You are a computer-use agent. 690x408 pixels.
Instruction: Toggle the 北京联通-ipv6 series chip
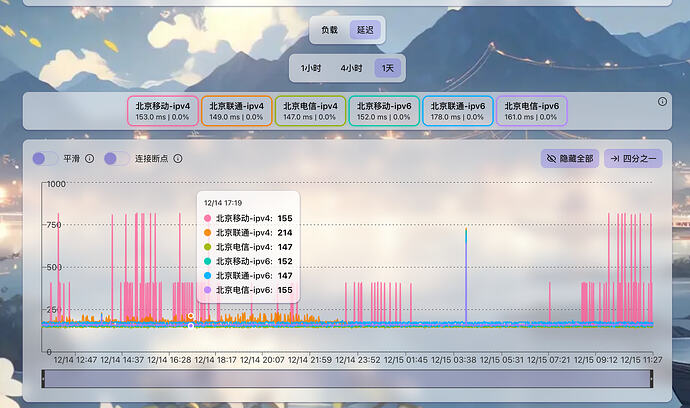(458, 111)
